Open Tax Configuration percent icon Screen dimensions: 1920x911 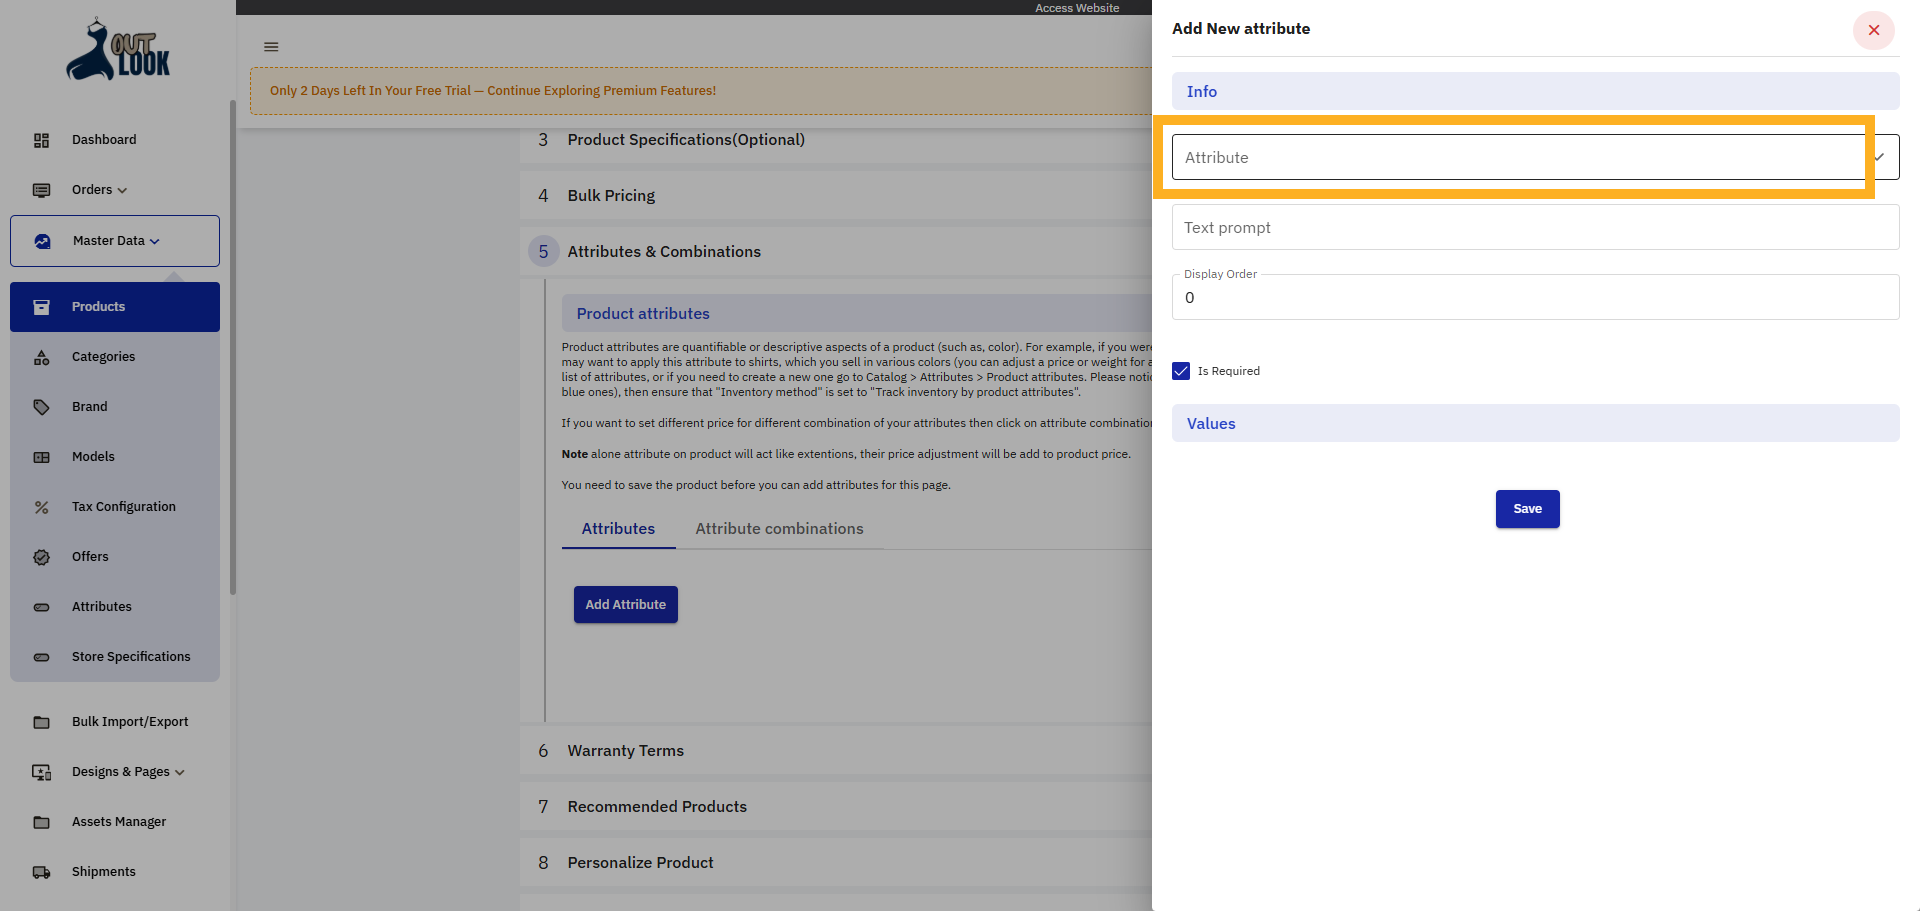point(41,507)
